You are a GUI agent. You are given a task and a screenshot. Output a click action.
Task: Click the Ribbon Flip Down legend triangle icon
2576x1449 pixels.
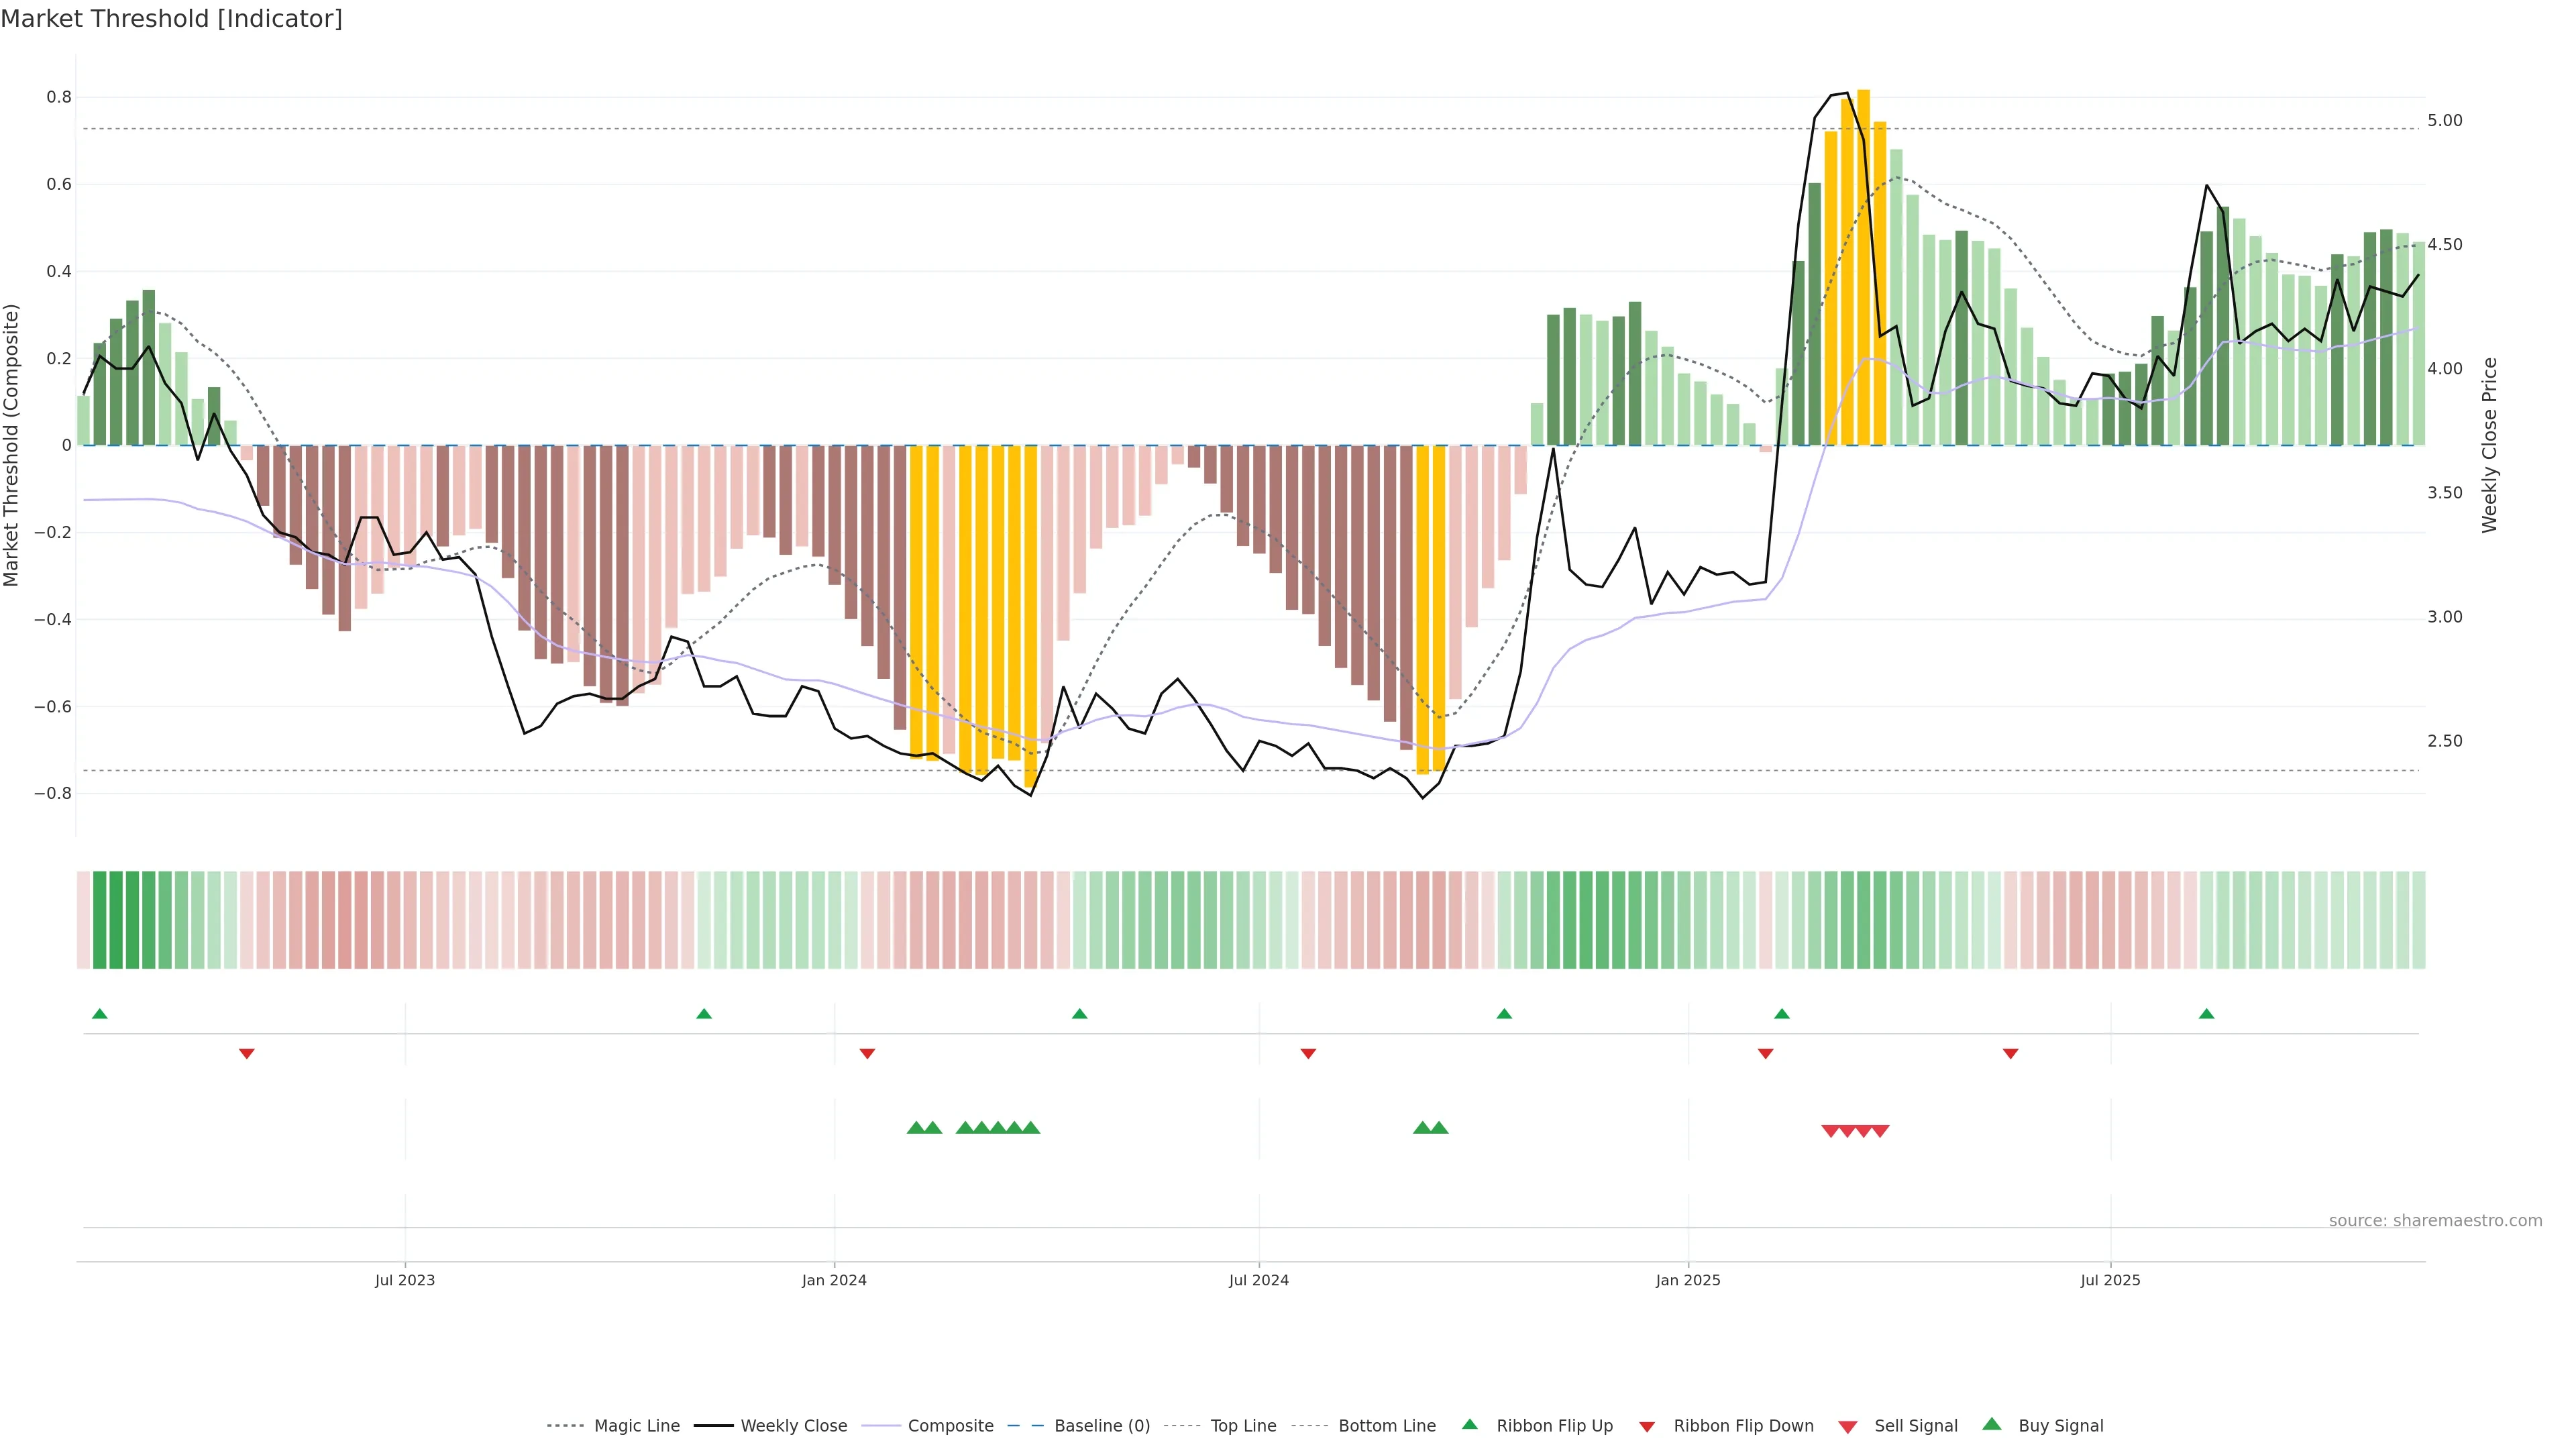pyautogui.click(x=1647, y=1427)
